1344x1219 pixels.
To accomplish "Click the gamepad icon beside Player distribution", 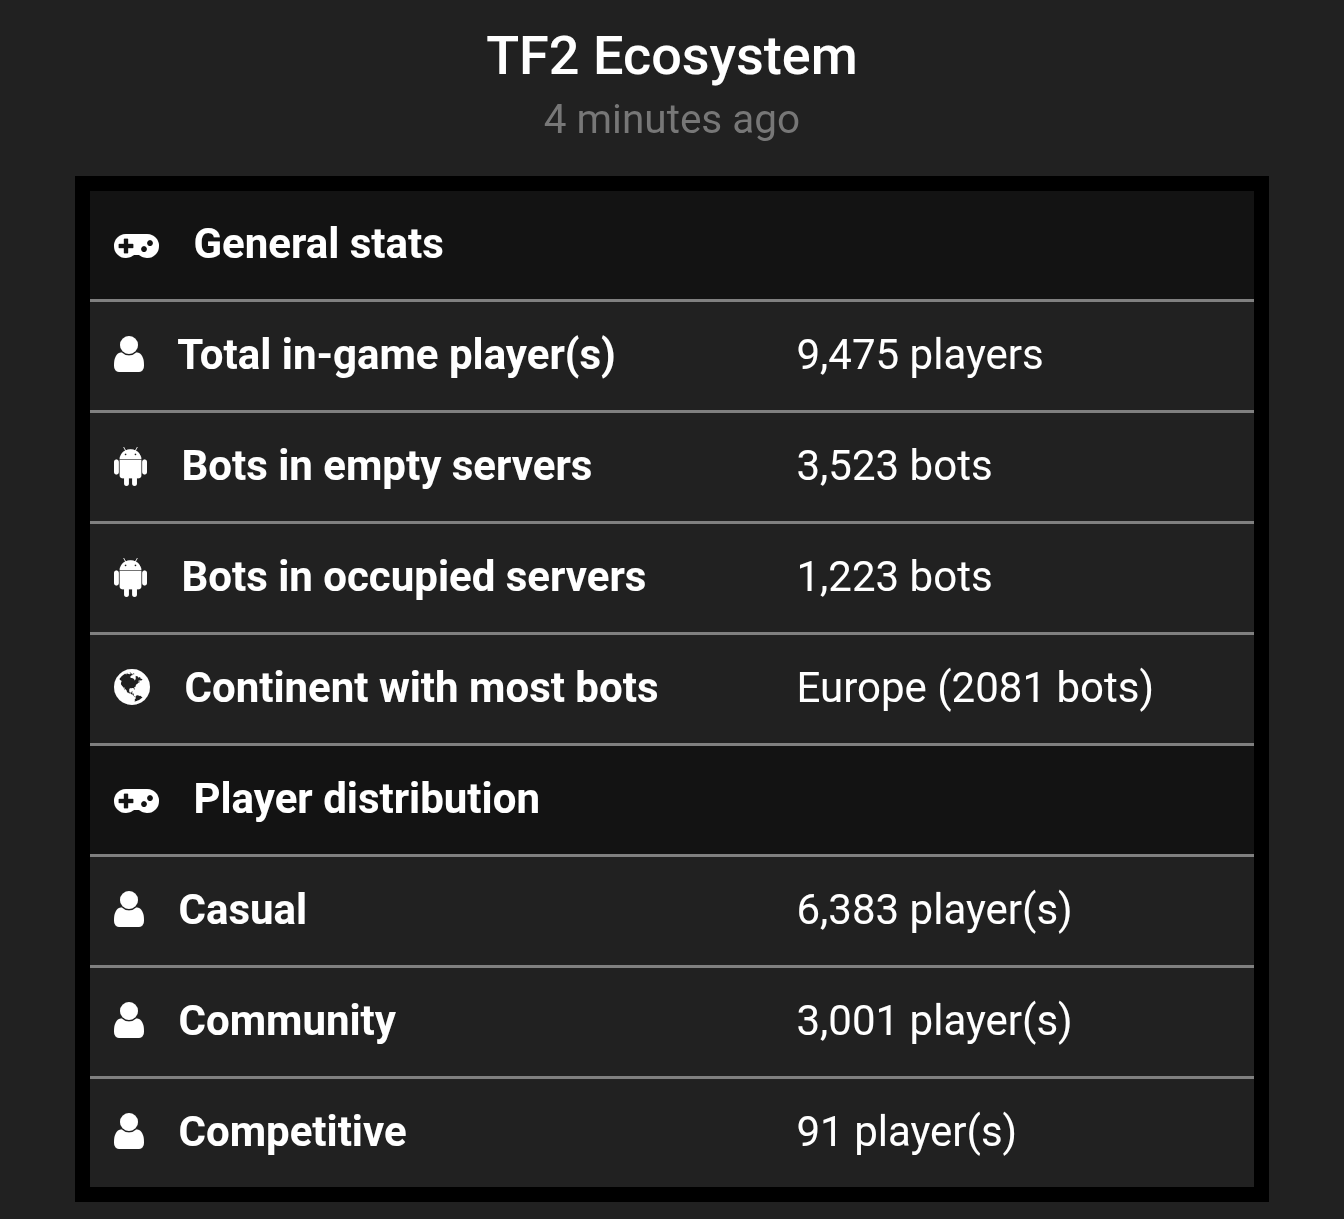I will pos(136,800).
